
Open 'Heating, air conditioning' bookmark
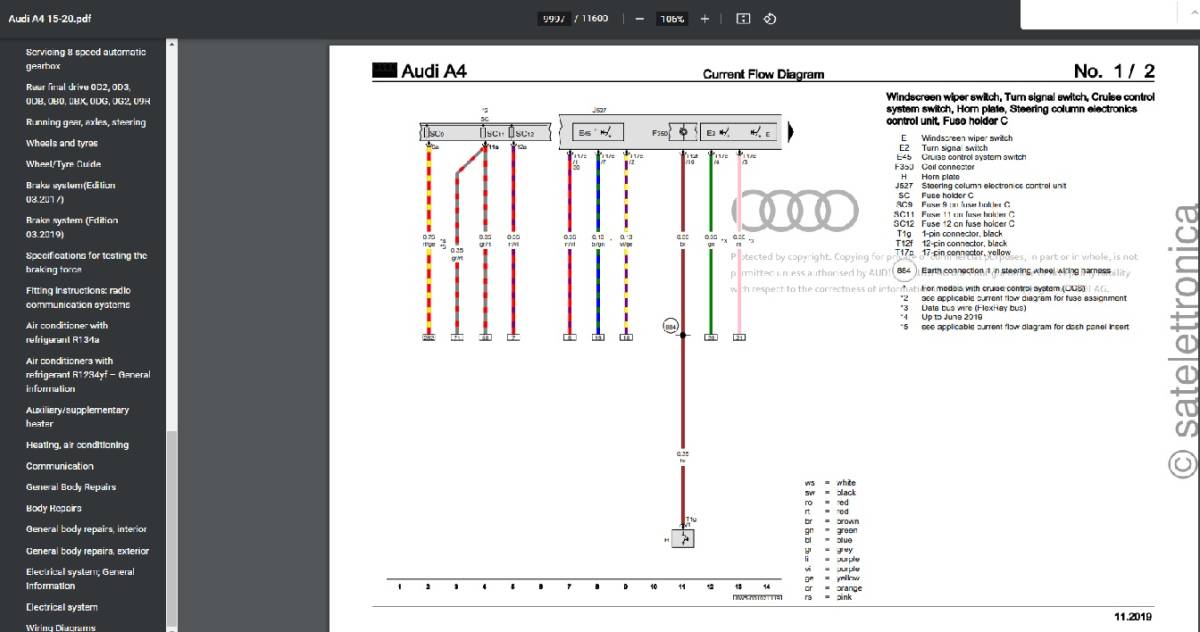[77, 445]
